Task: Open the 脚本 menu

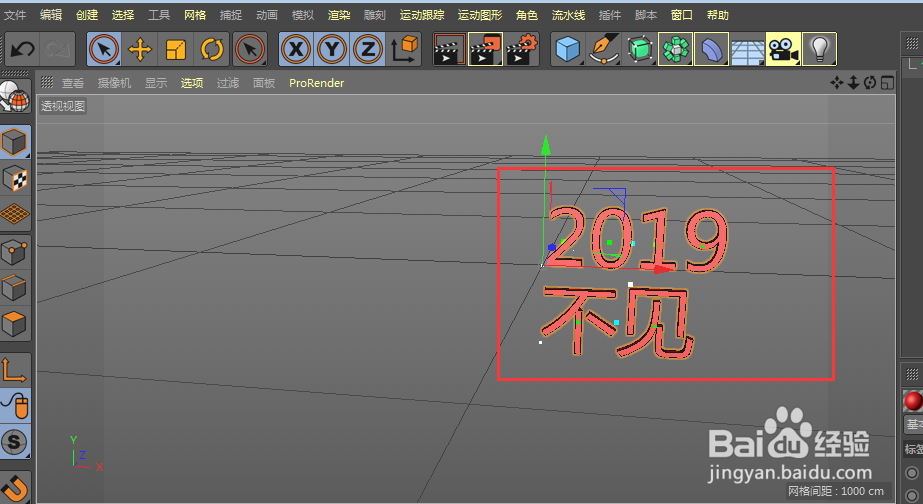Action: point(646,15)
